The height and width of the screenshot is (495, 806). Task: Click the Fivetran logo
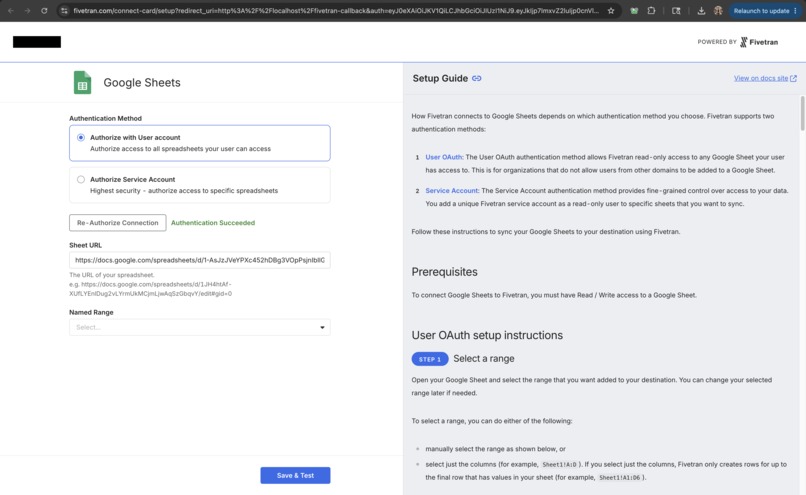[759, 42]
